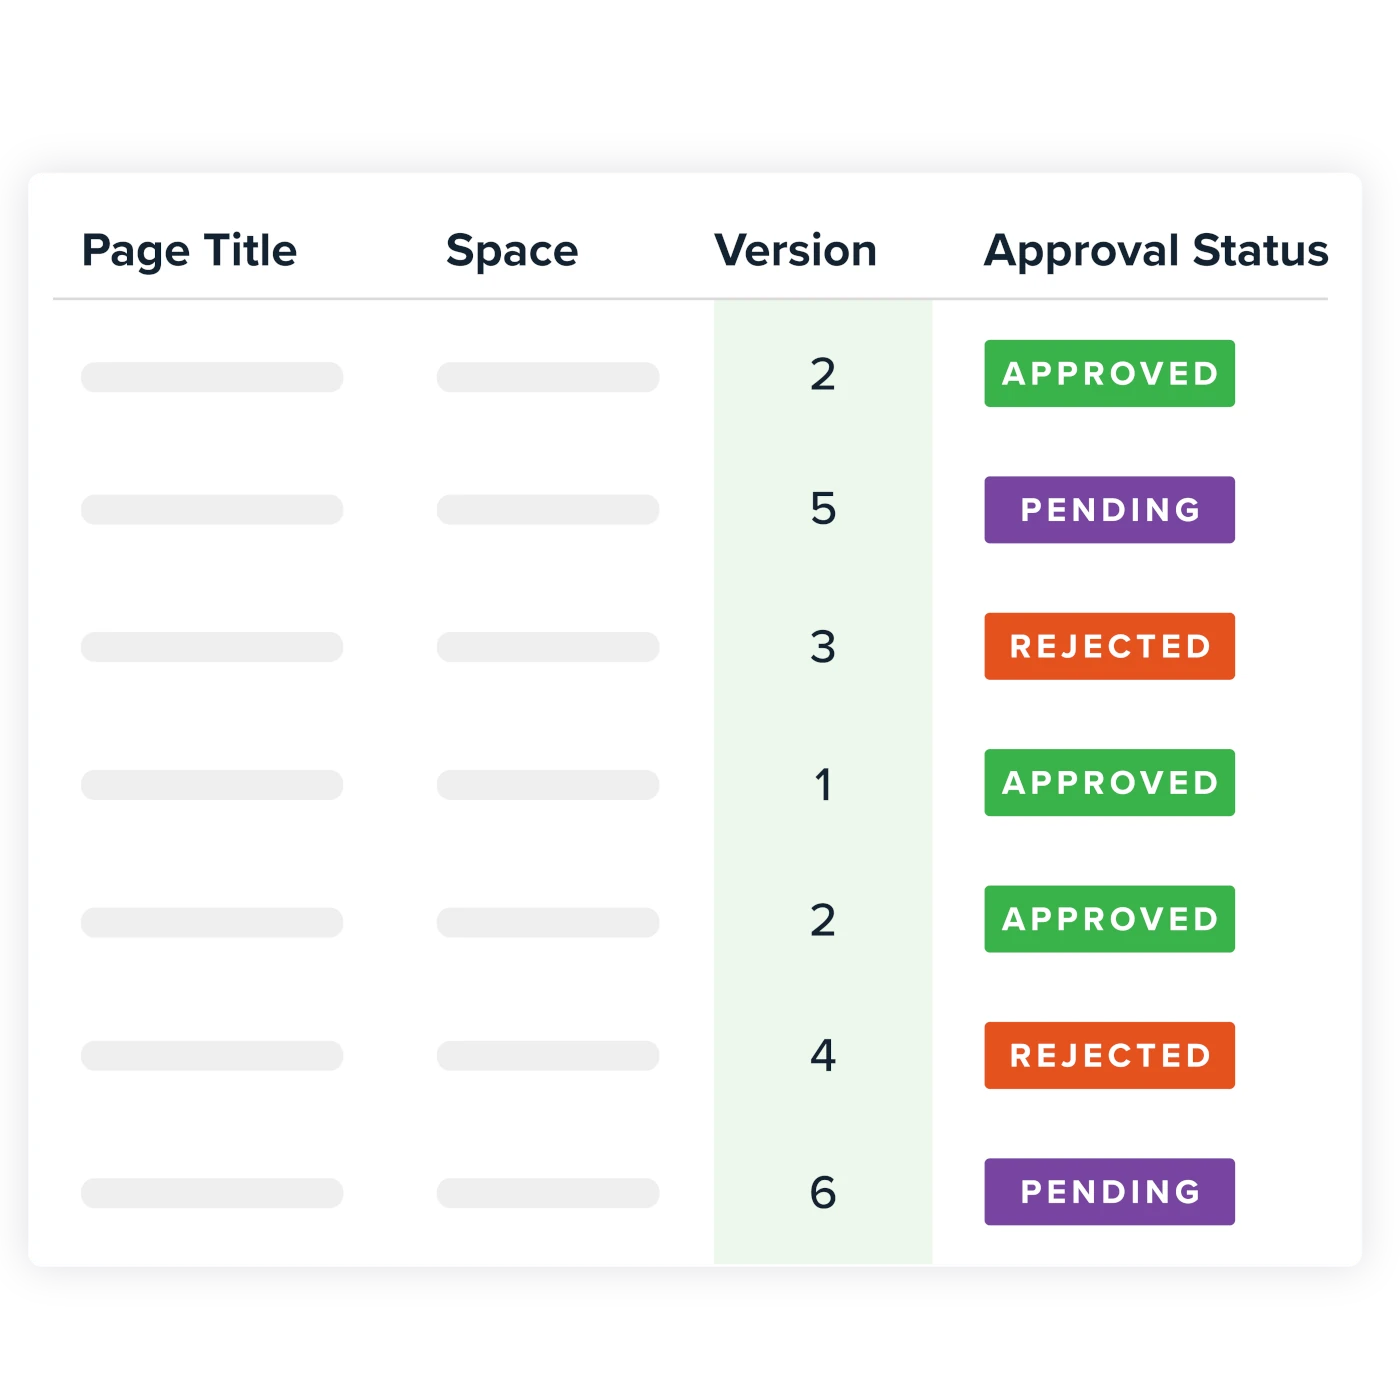This screenshot has width=1400, height=1400.
Task: Click the APPROVED badge in the fifth row
Action: coord(1109,919)
